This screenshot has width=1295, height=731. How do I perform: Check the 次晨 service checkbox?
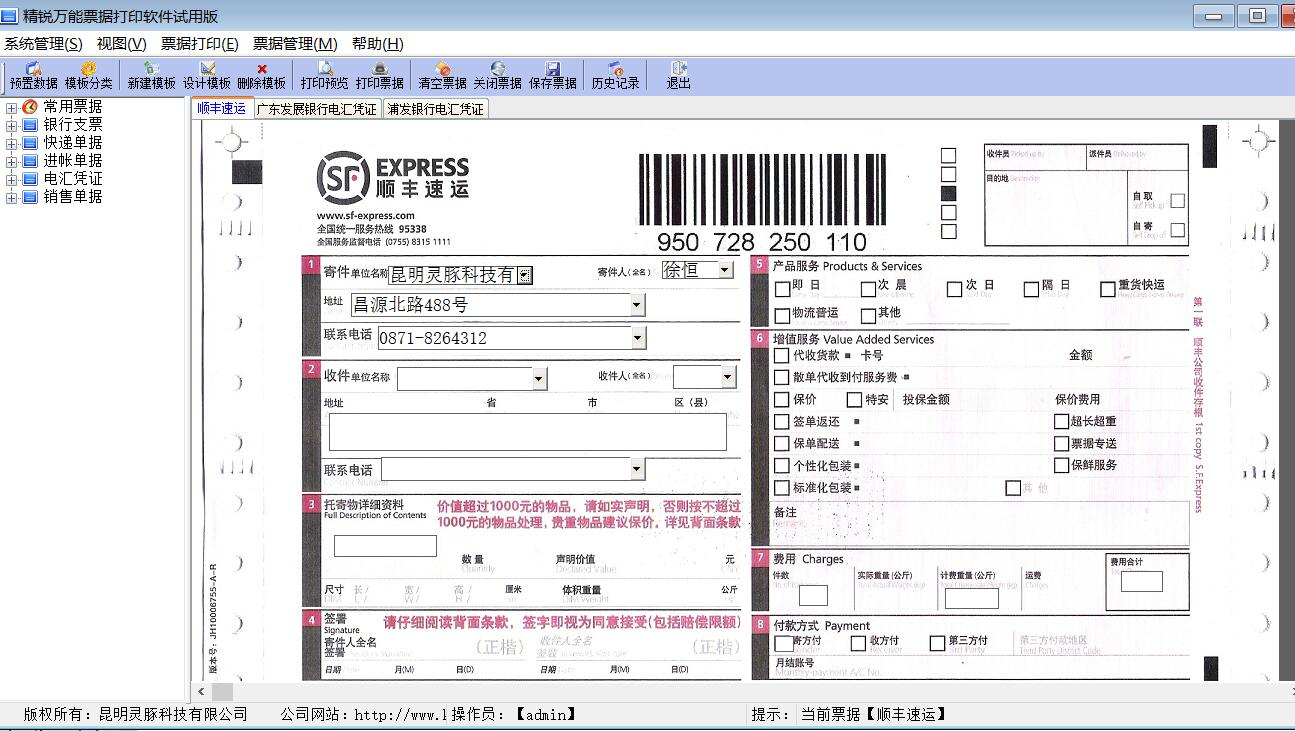[868, 289]
